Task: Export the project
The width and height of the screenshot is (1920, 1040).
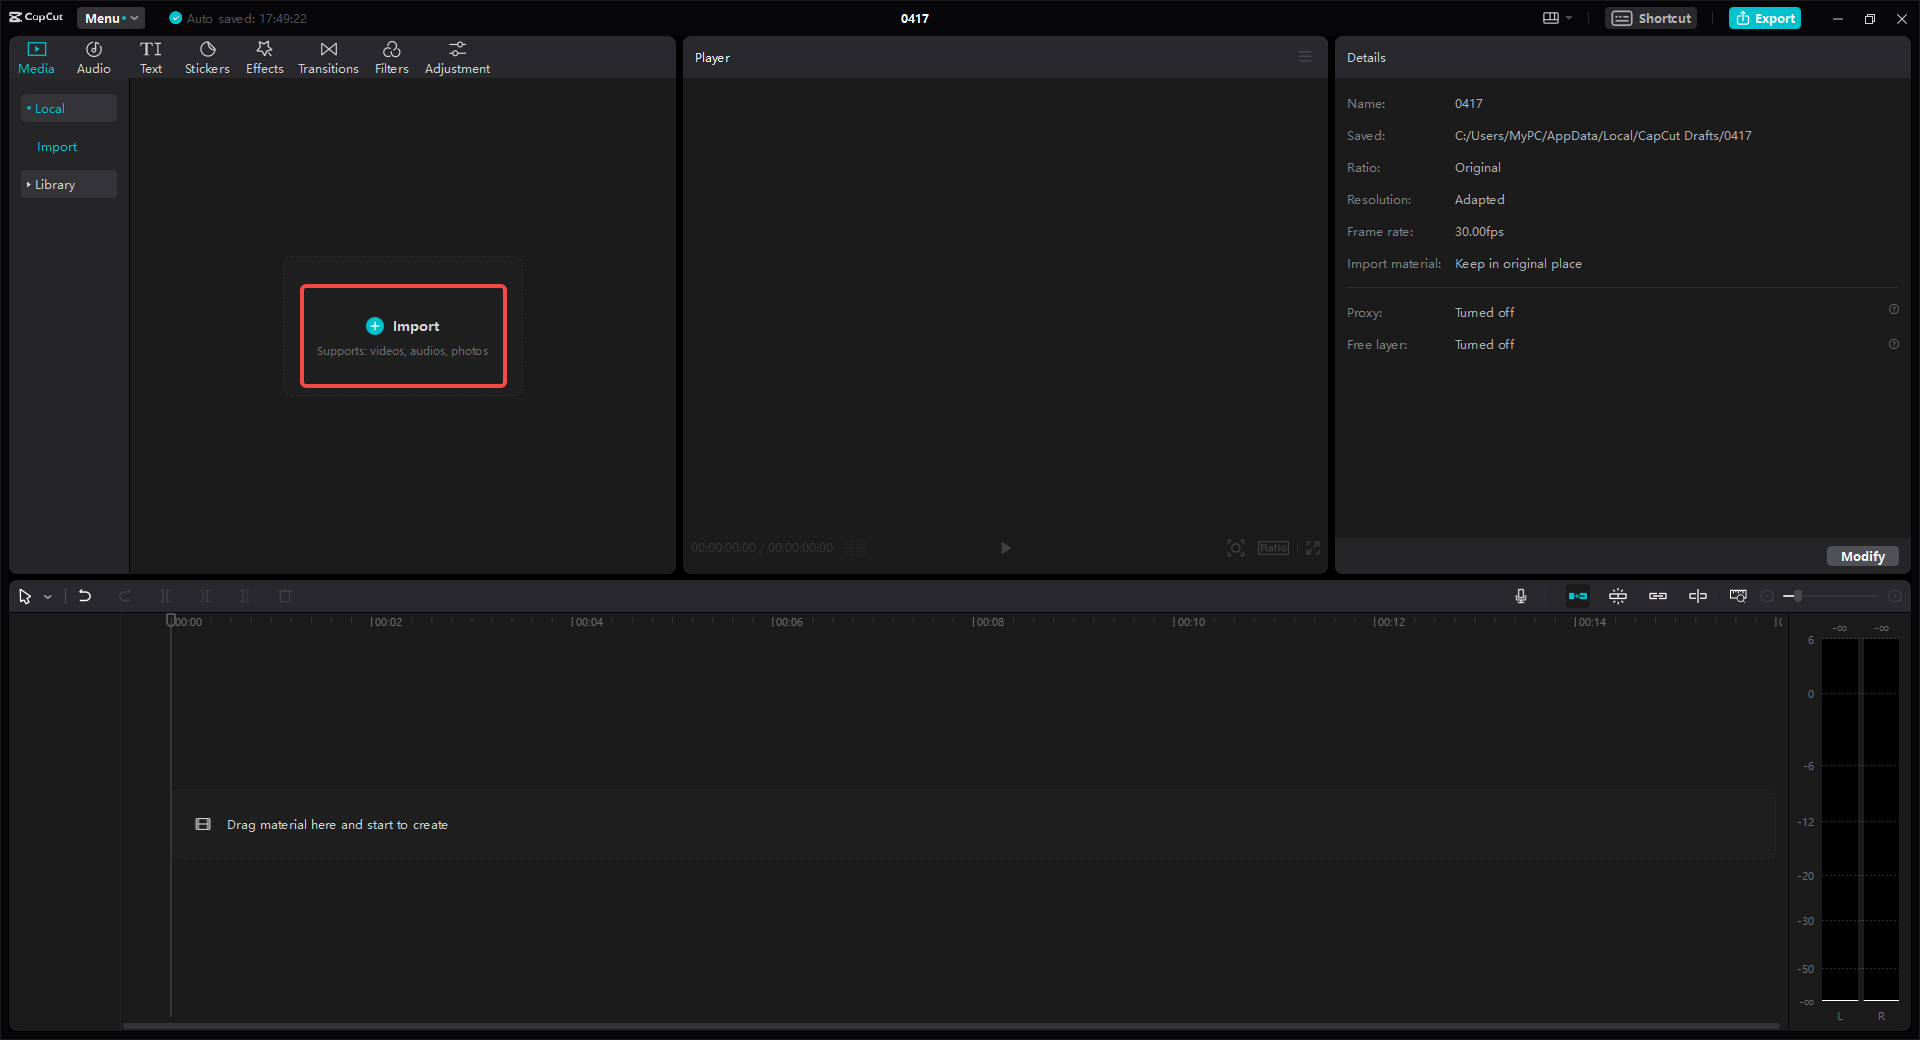Action: 1765,18
